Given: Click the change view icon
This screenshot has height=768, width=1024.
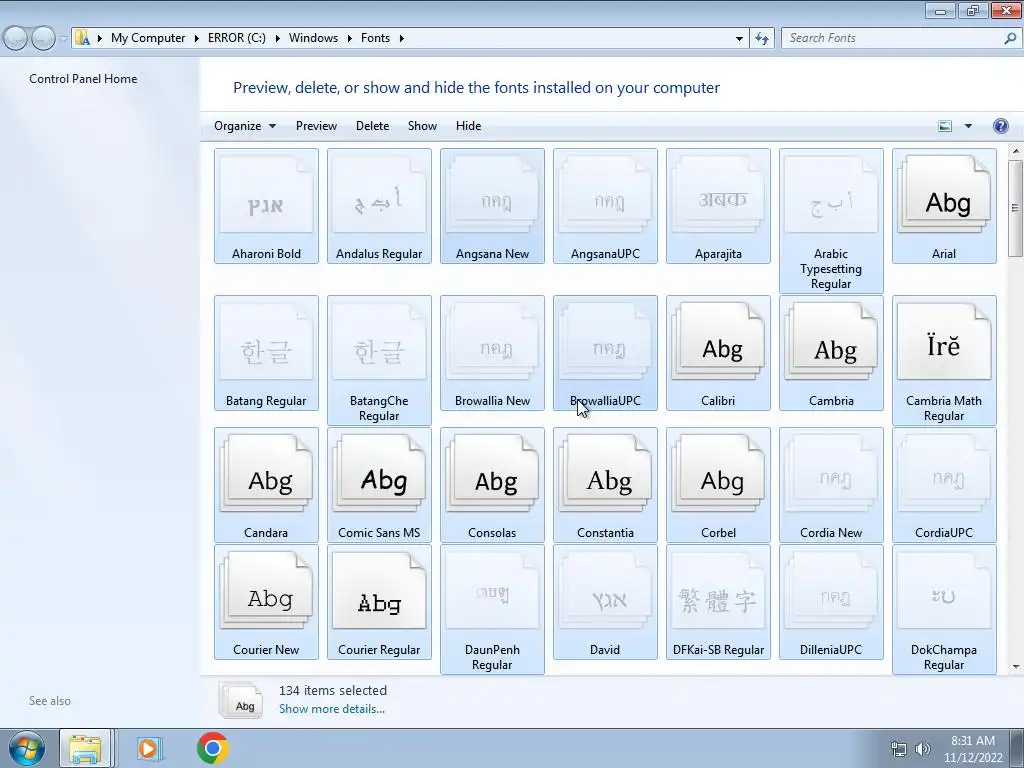Looking at the screenshot, I should (x=944, y=126).
